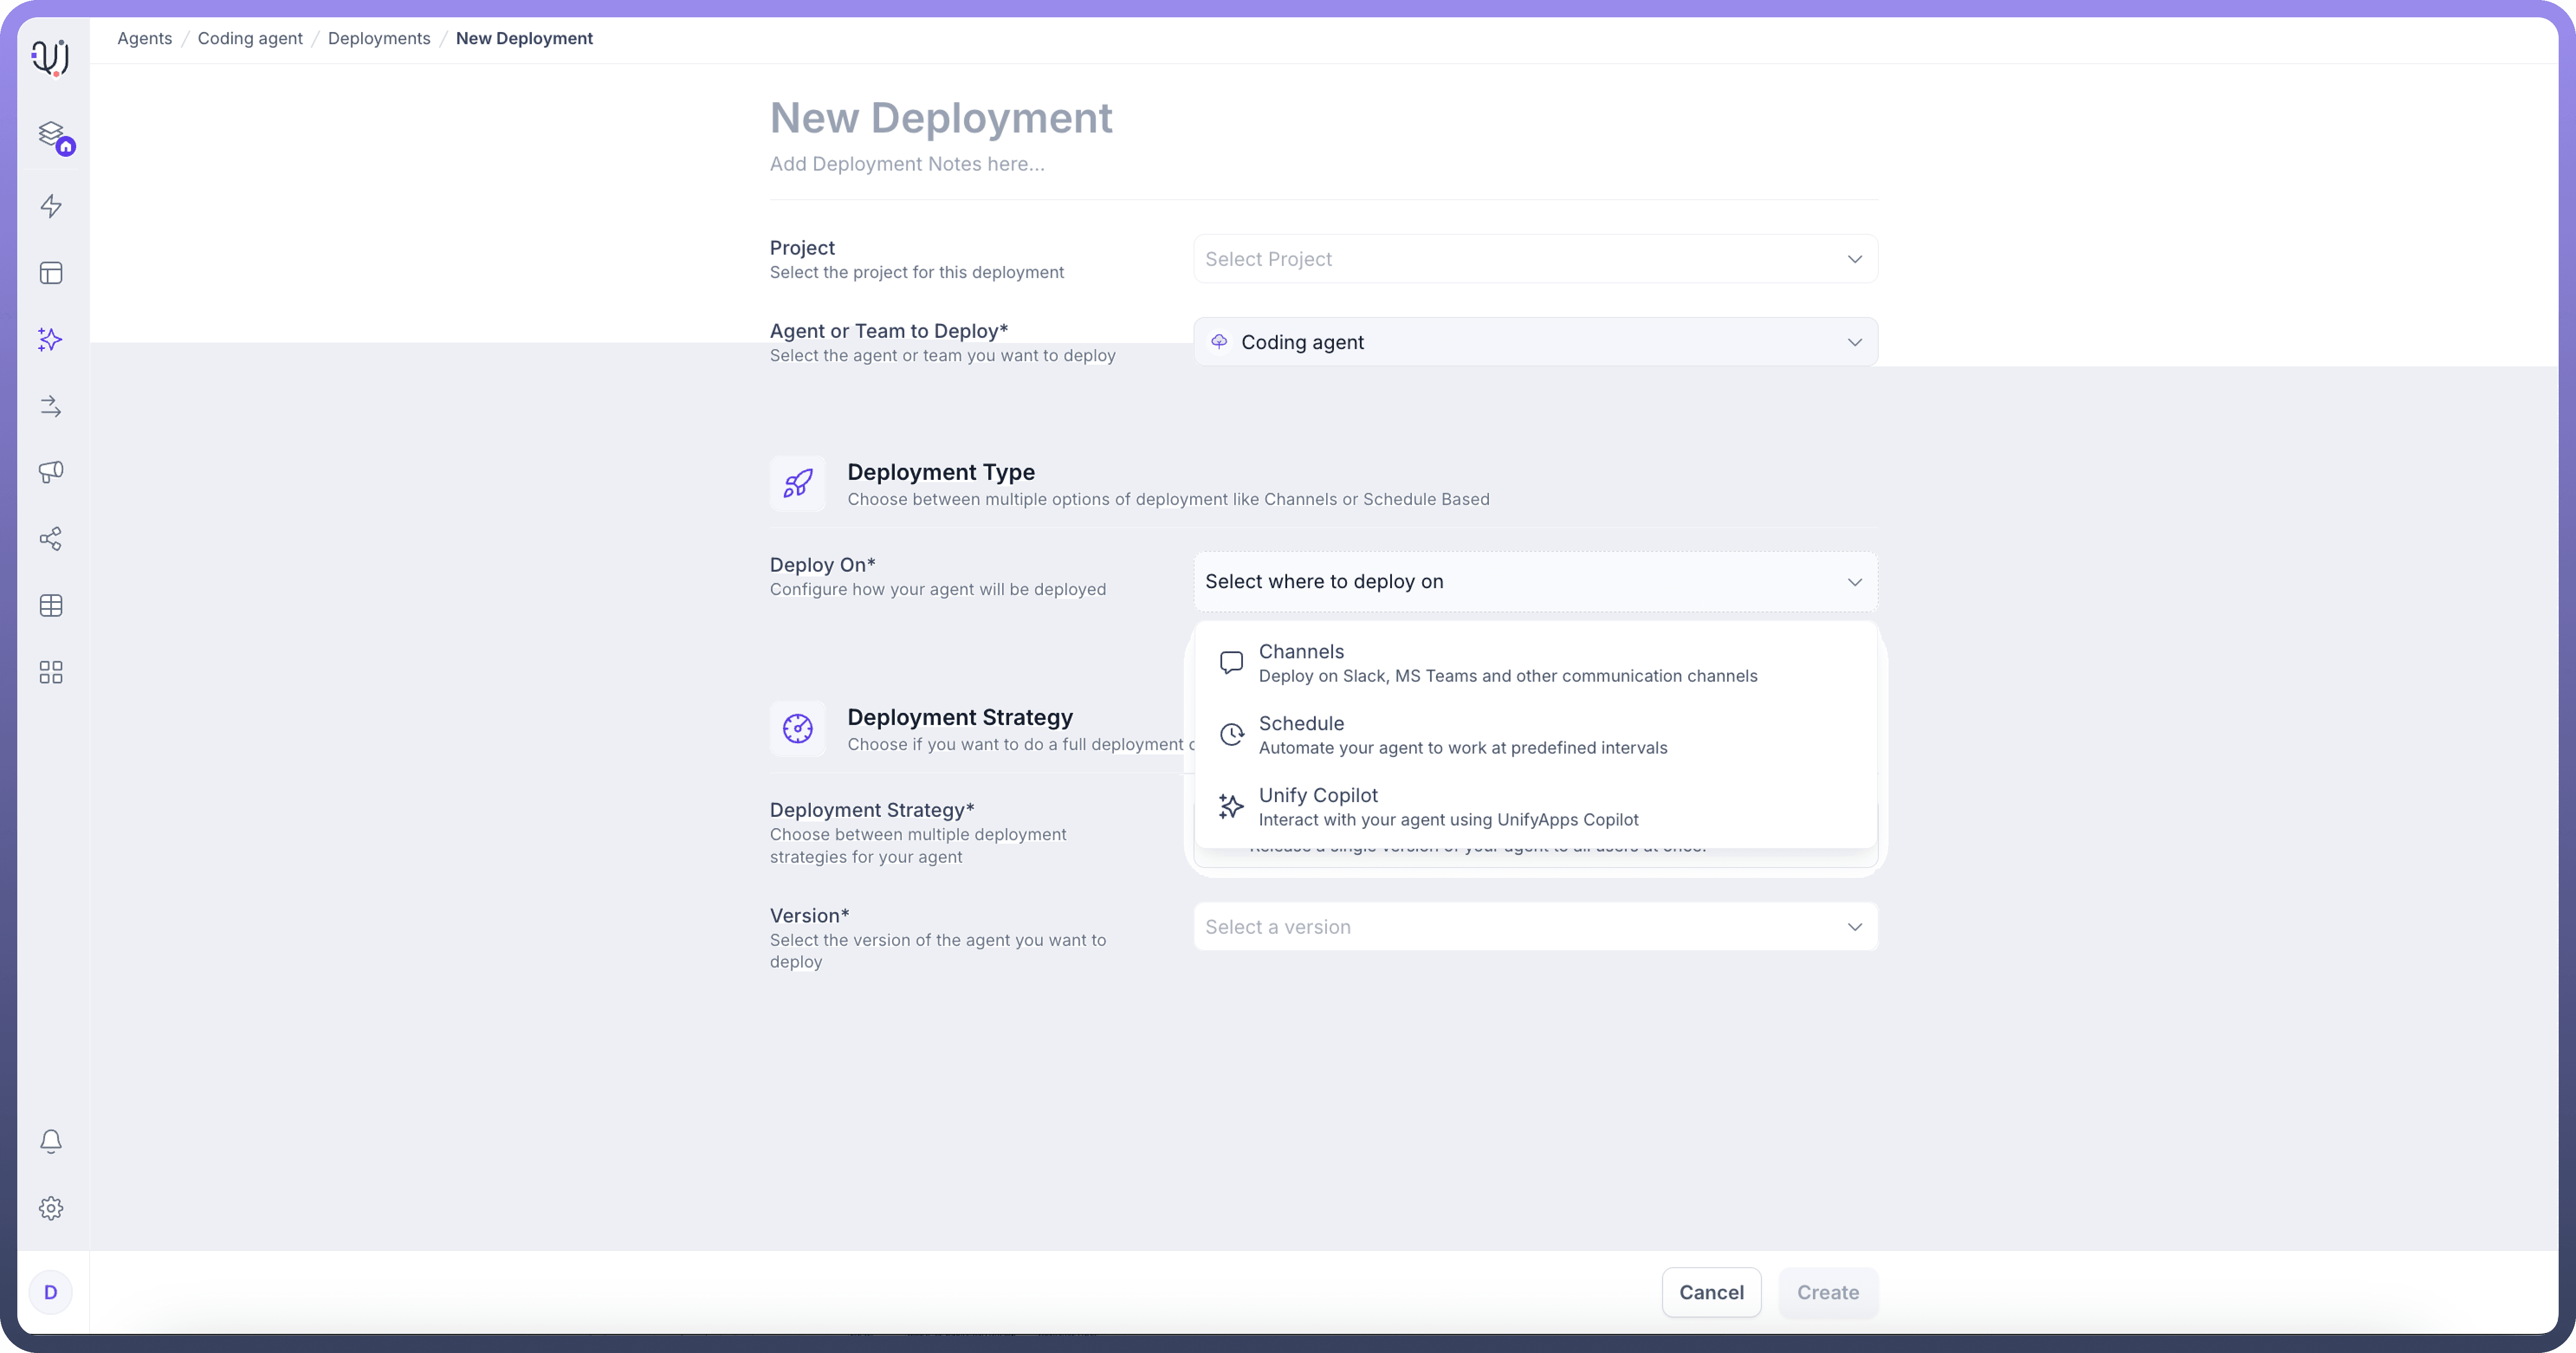Expand the Select a version dropdown
This screenshot has height=1353, width=2576.
[1534, 927]
